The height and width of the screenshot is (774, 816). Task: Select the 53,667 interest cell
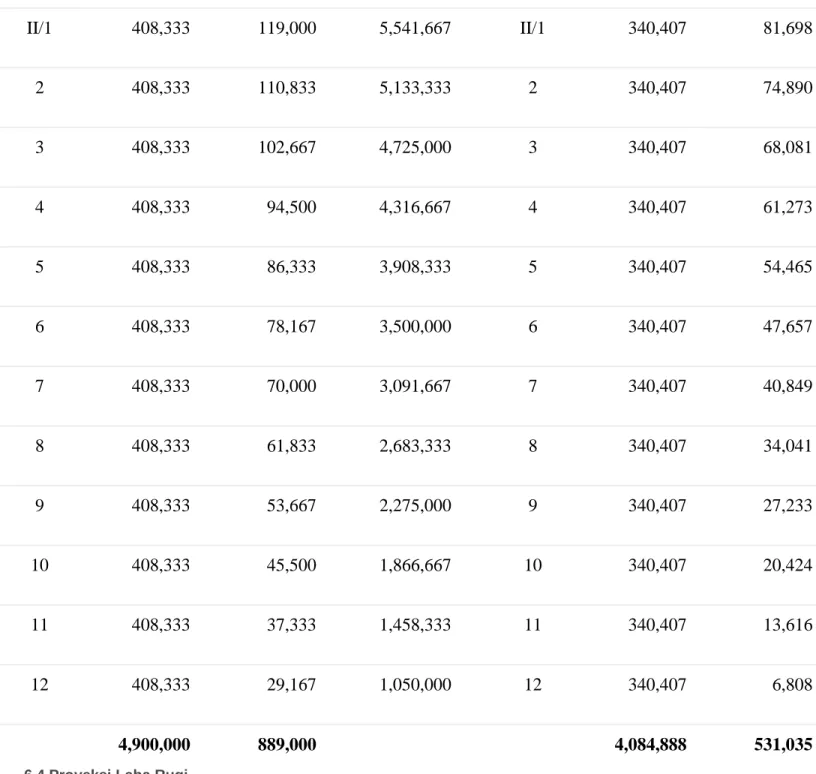291,505
